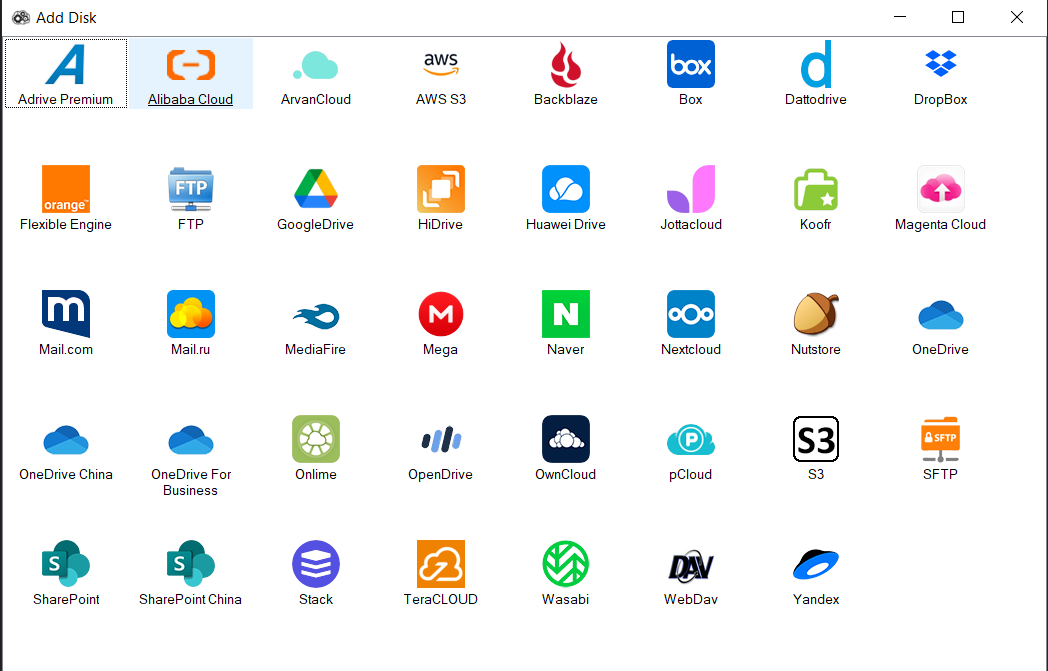This screenshot has height=671, width=1048.
Task: Choose the Wasabi icon
Action: pyautogui.click(x=565, y=572)
